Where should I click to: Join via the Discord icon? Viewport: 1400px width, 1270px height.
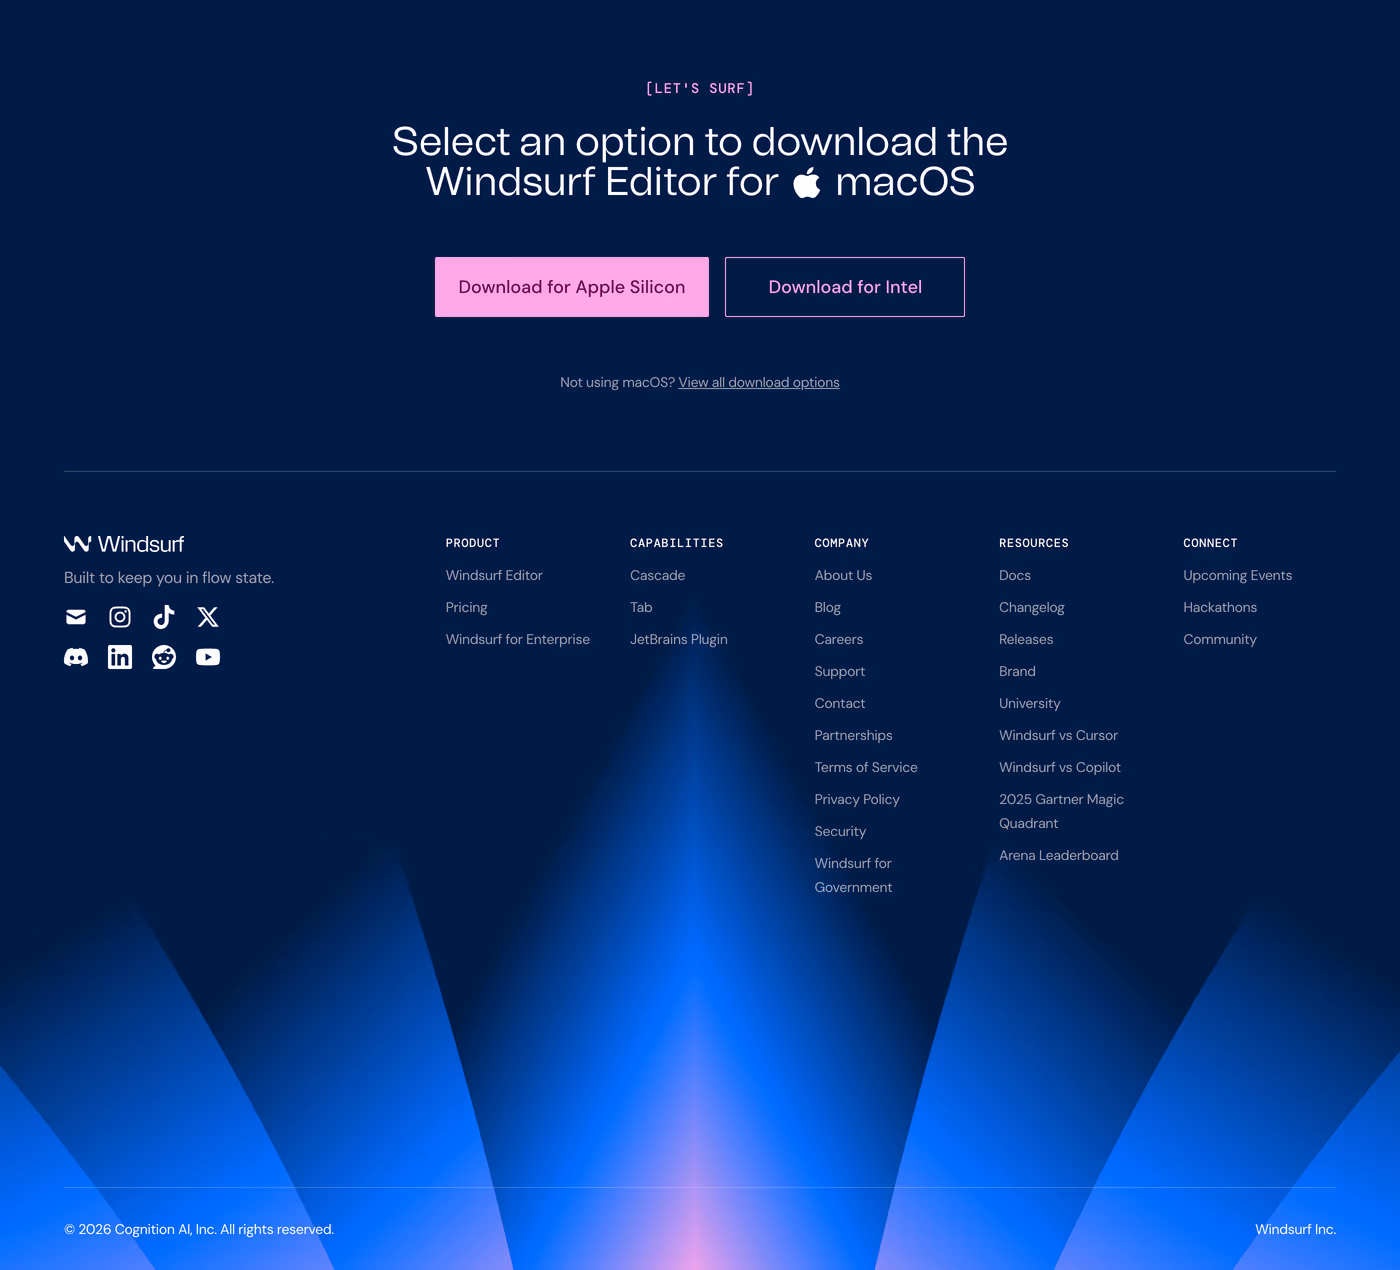pos(76,657)
